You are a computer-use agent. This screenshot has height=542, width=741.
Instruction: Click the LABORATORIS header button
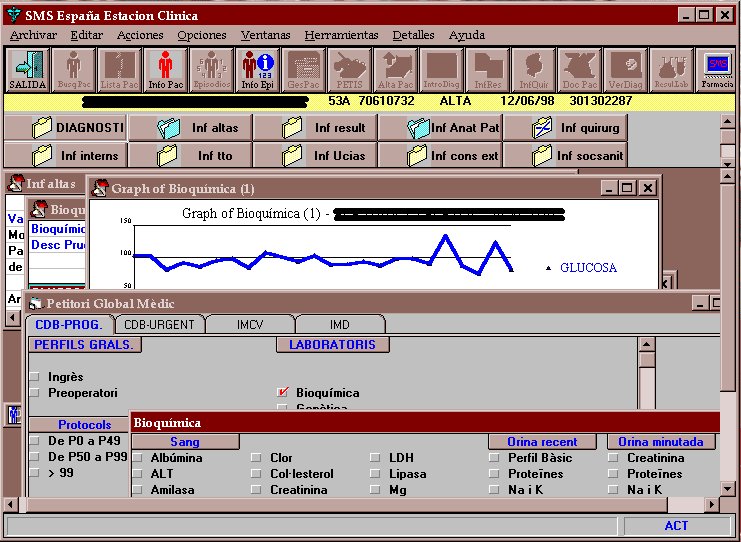(332, 344)
